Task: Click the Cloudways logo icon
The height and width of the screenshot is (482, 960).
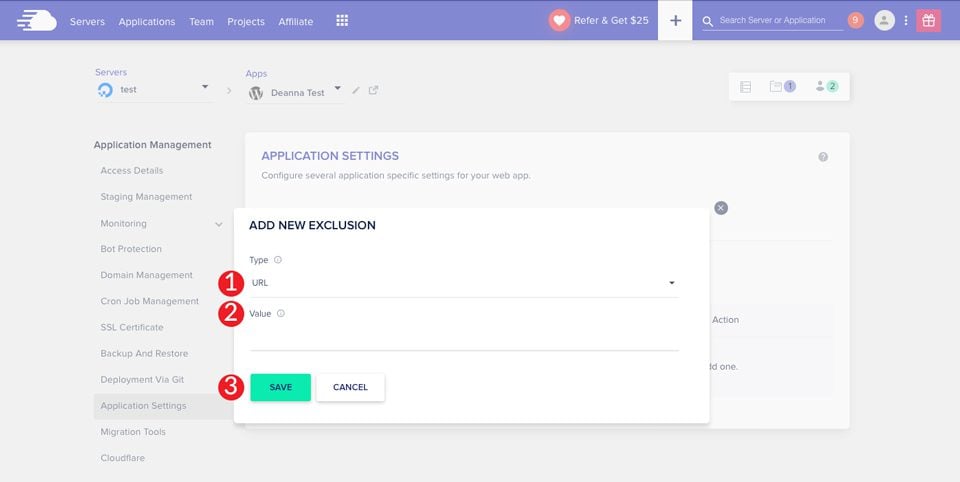Action: click(37, 21)
